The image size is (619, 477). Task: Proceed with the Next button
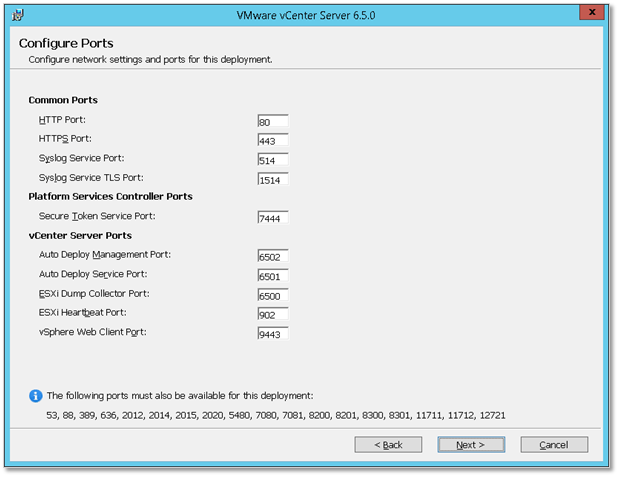click(x=471, y=445)
